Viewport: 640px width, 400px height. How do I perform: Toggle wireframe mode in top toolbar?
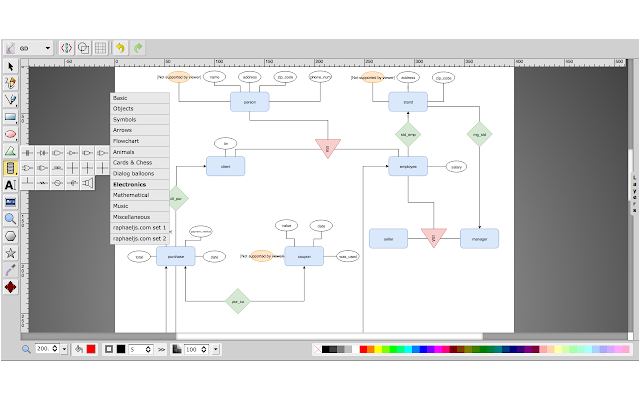click(84, 48)
